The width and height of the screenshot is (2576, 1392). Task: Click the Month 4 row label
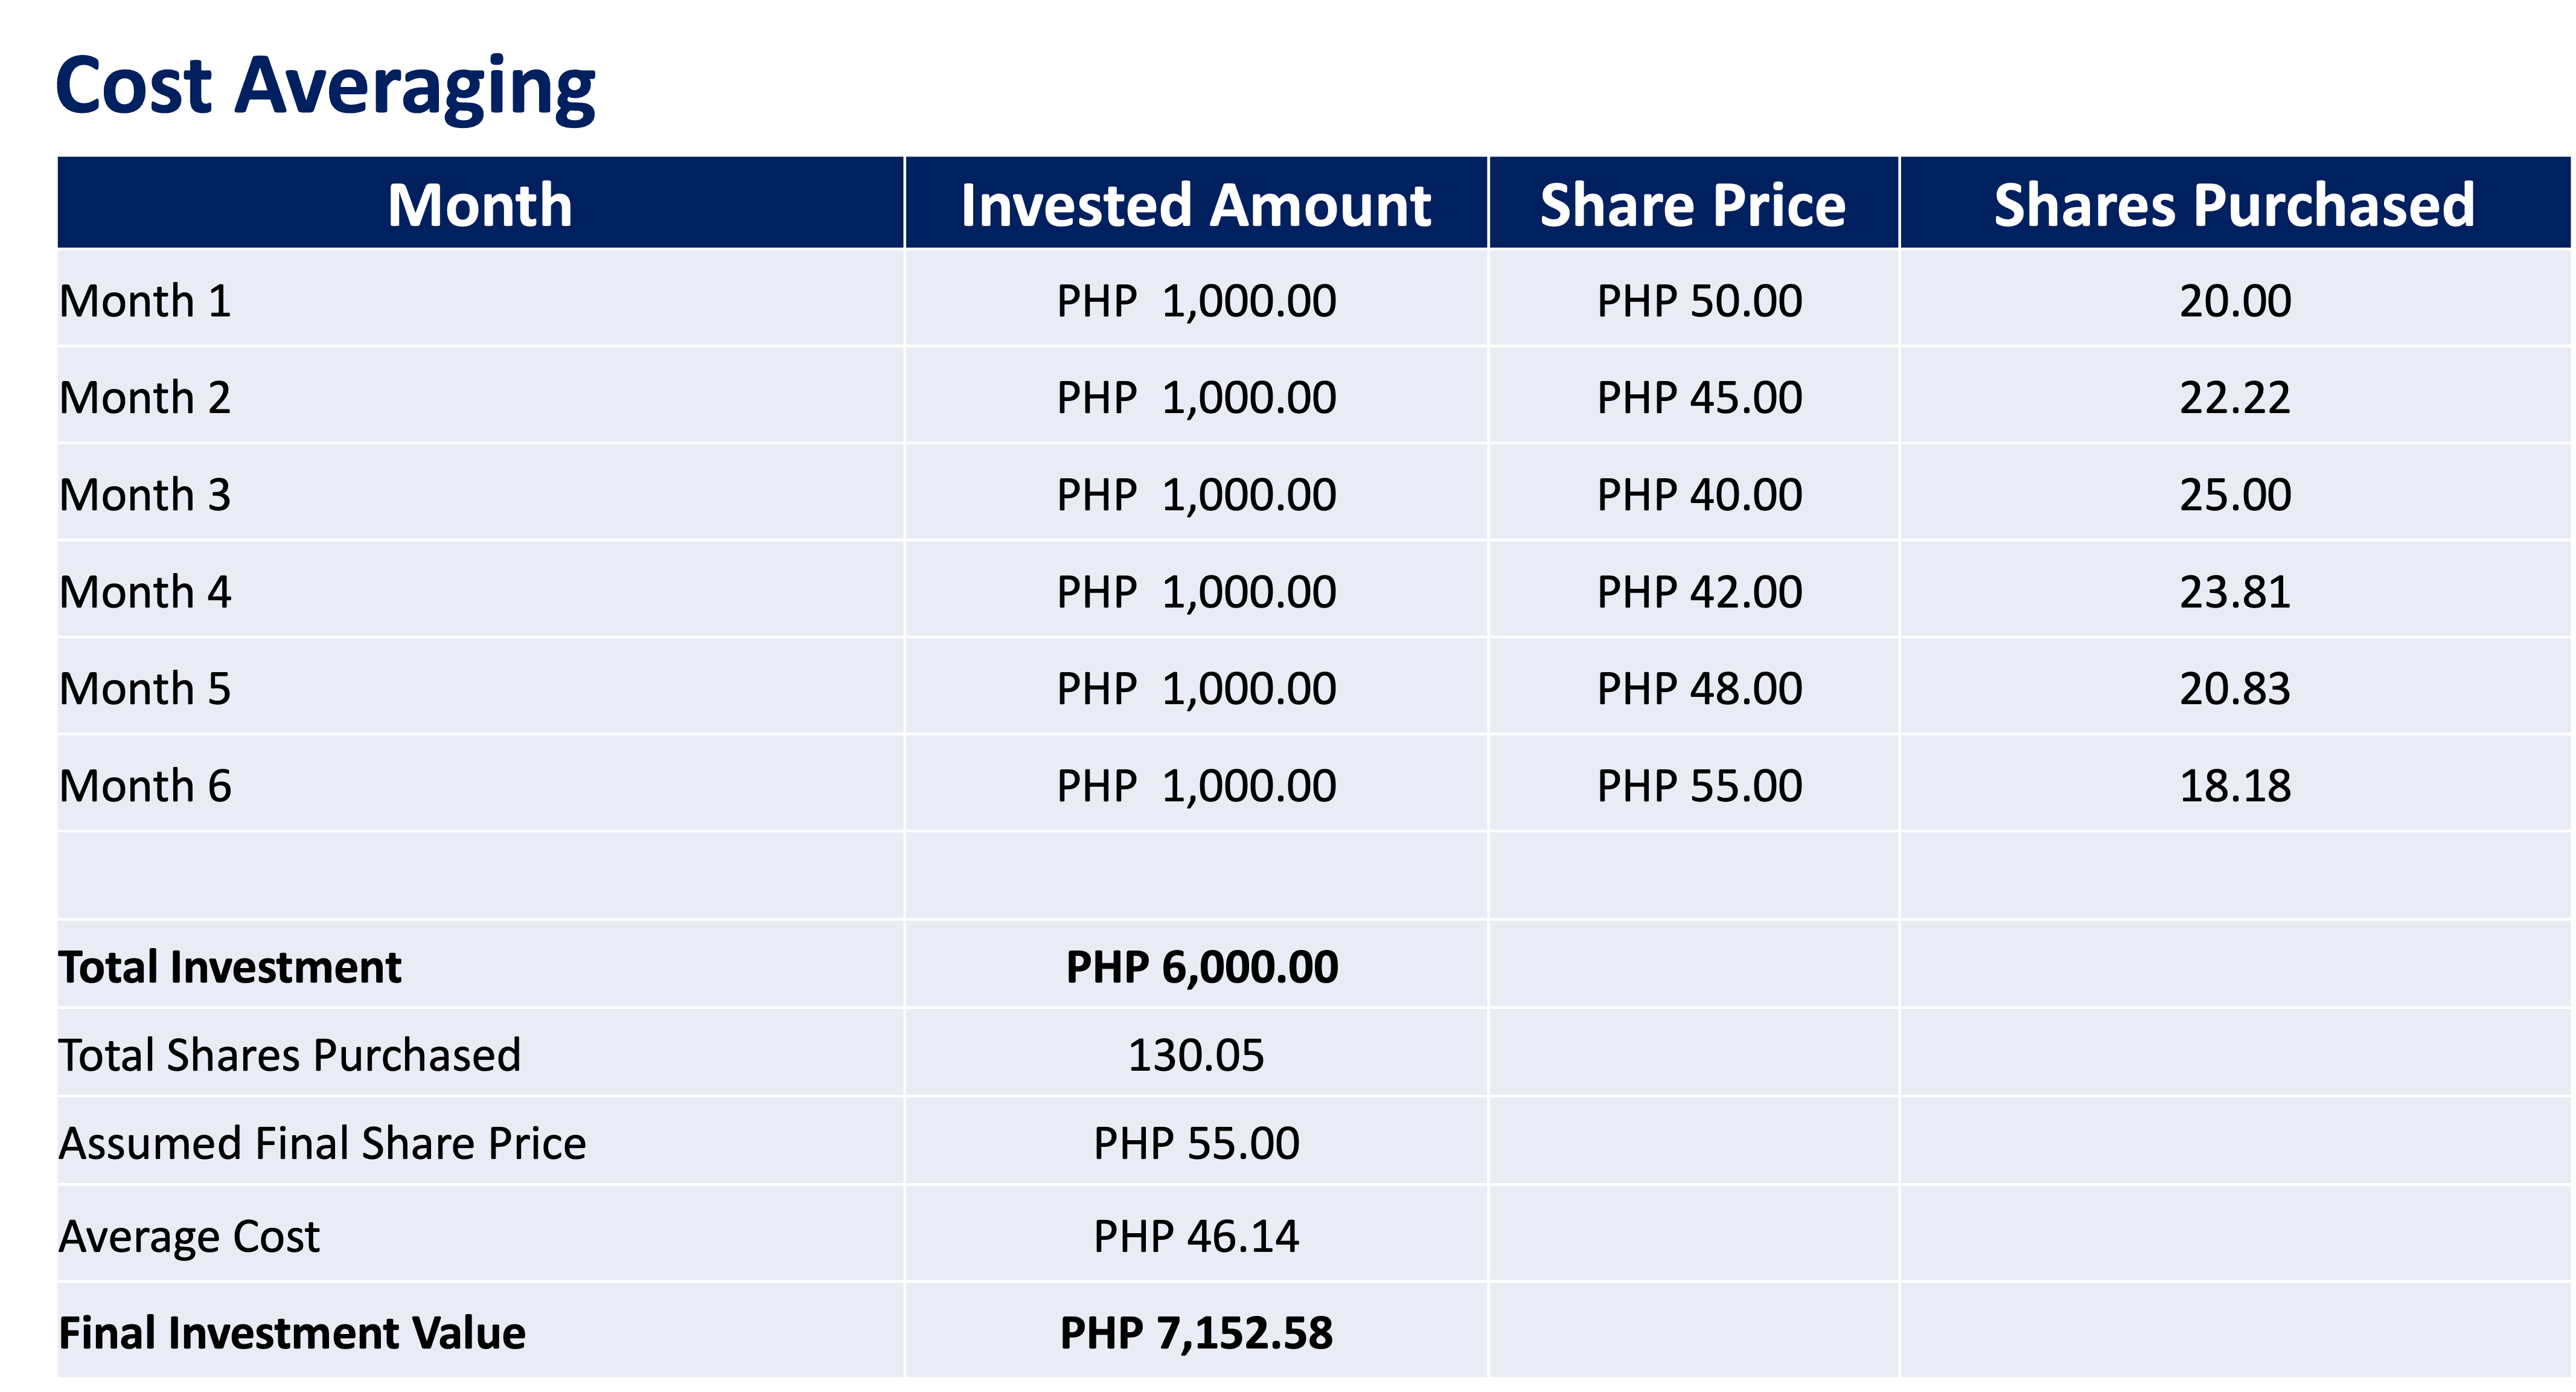pyautogui.click(x=146, y=592)
